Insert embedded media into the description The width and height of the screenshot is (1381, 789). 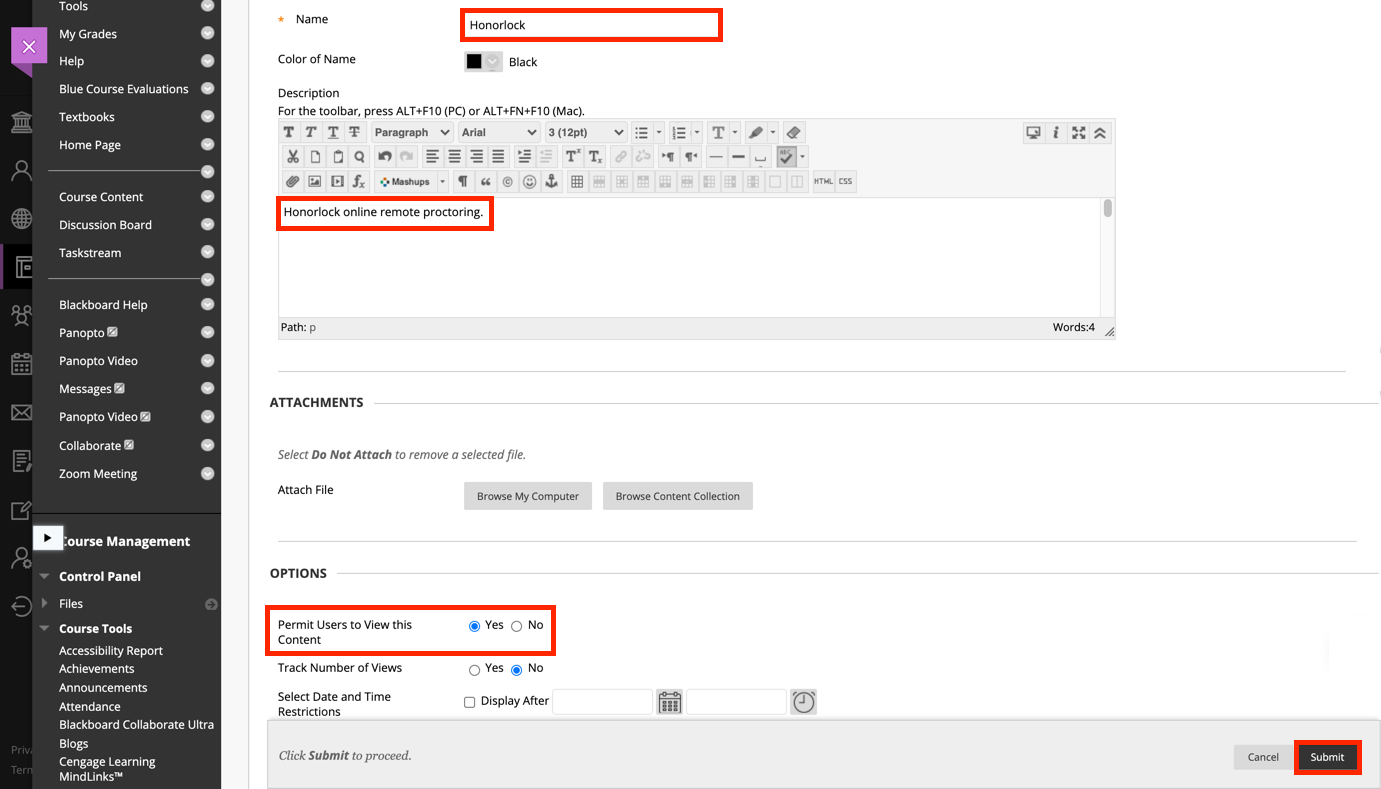coord(337,182)
